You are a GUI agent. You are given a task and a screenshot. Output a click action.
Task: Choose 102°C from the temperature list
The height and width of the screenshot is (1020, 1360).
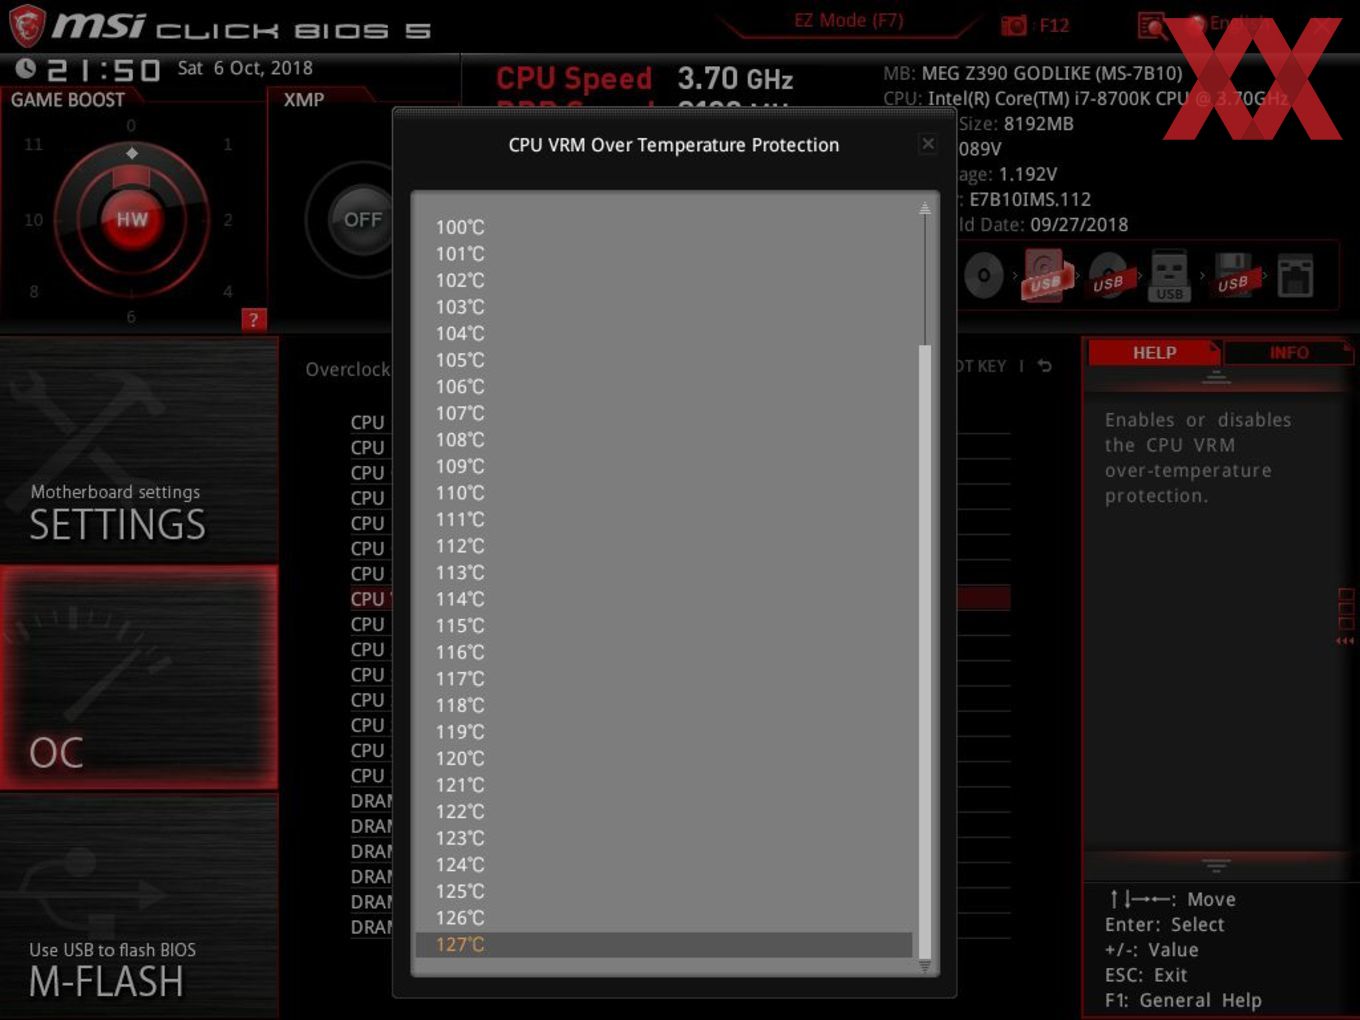[664, 280]
